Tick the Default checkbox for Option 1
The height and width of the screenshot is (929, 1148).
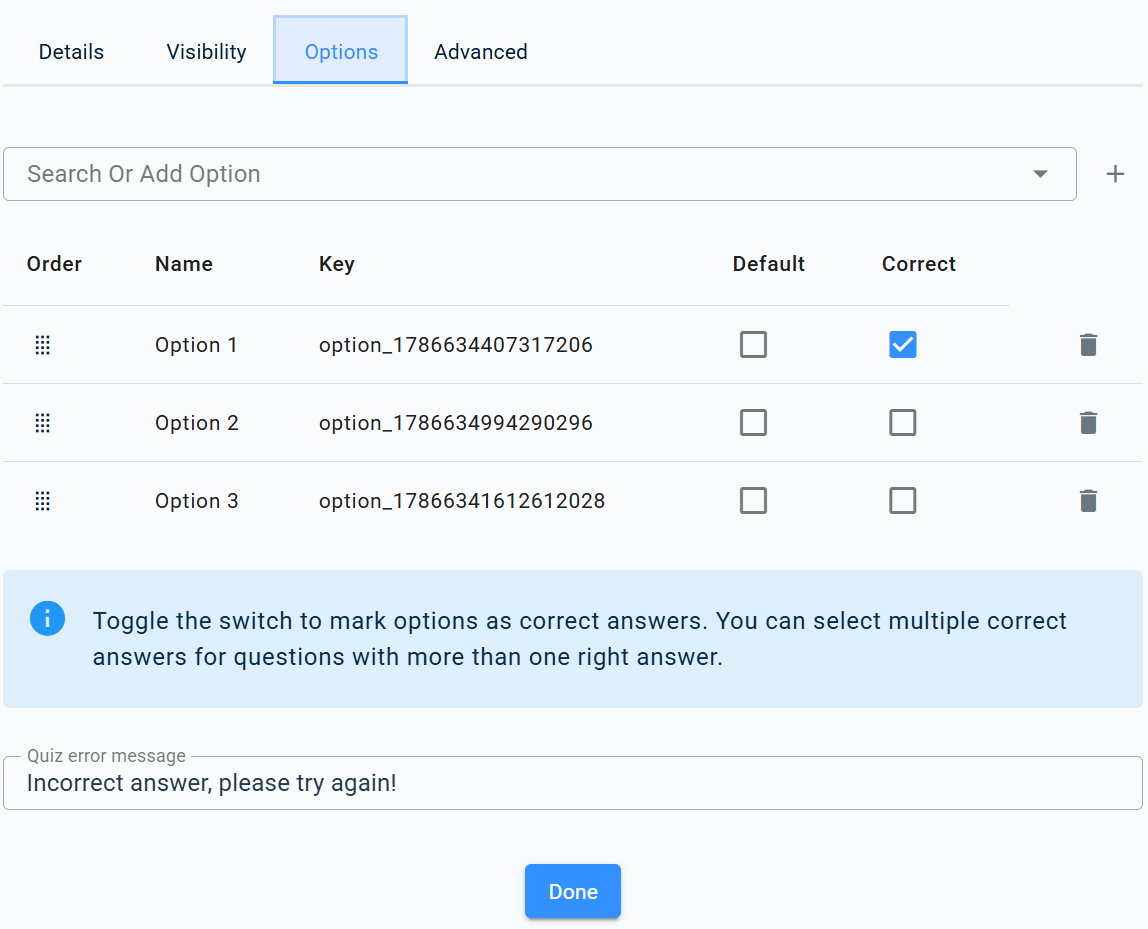(x=753, y=345)
